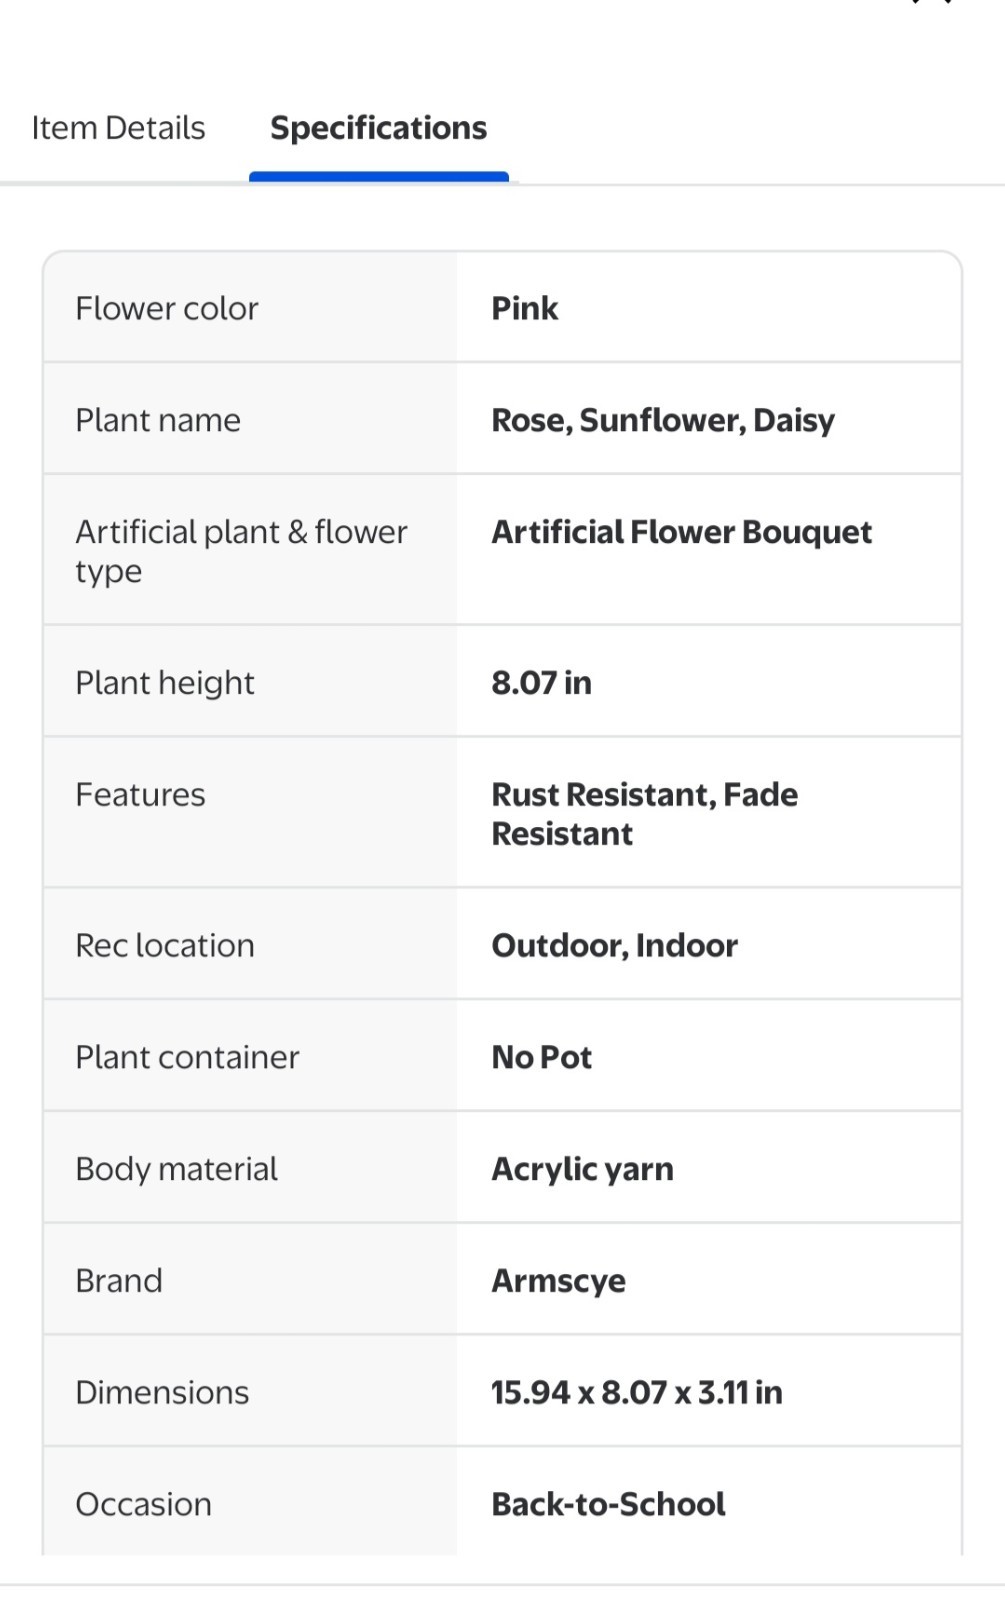This screenshot has height=1600, width=1005.
Task: Click the Rec location label
Action: 165,945
